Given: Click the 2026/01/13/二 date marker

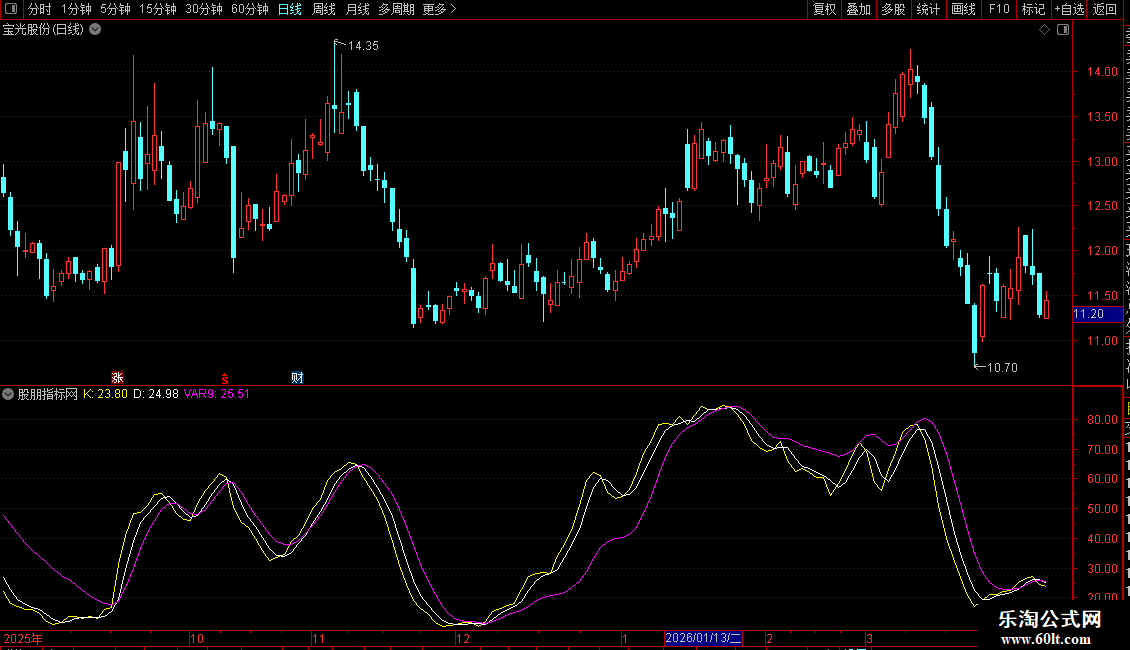Looking at the screenshot, I should [x=703, y=638].
